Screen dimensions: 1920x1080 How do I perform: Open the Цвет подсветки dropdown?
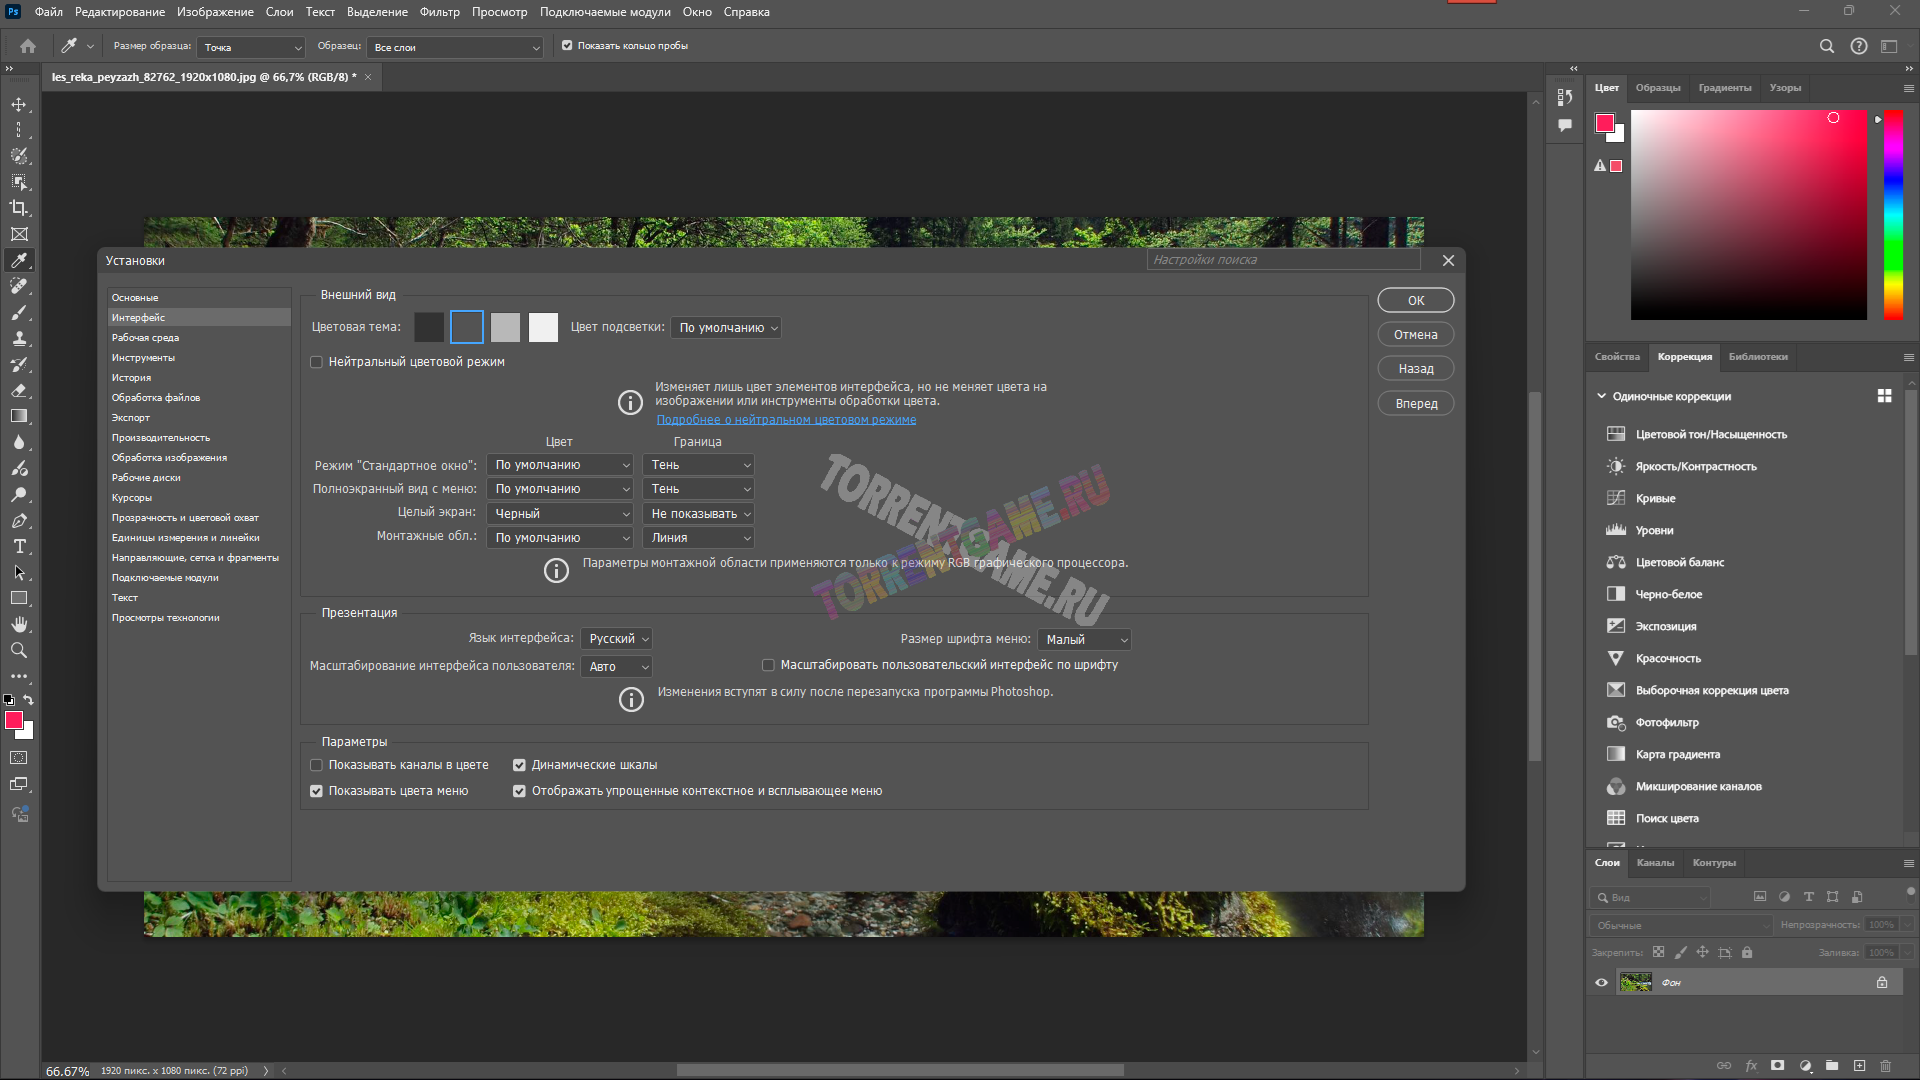tap(726, 328)
